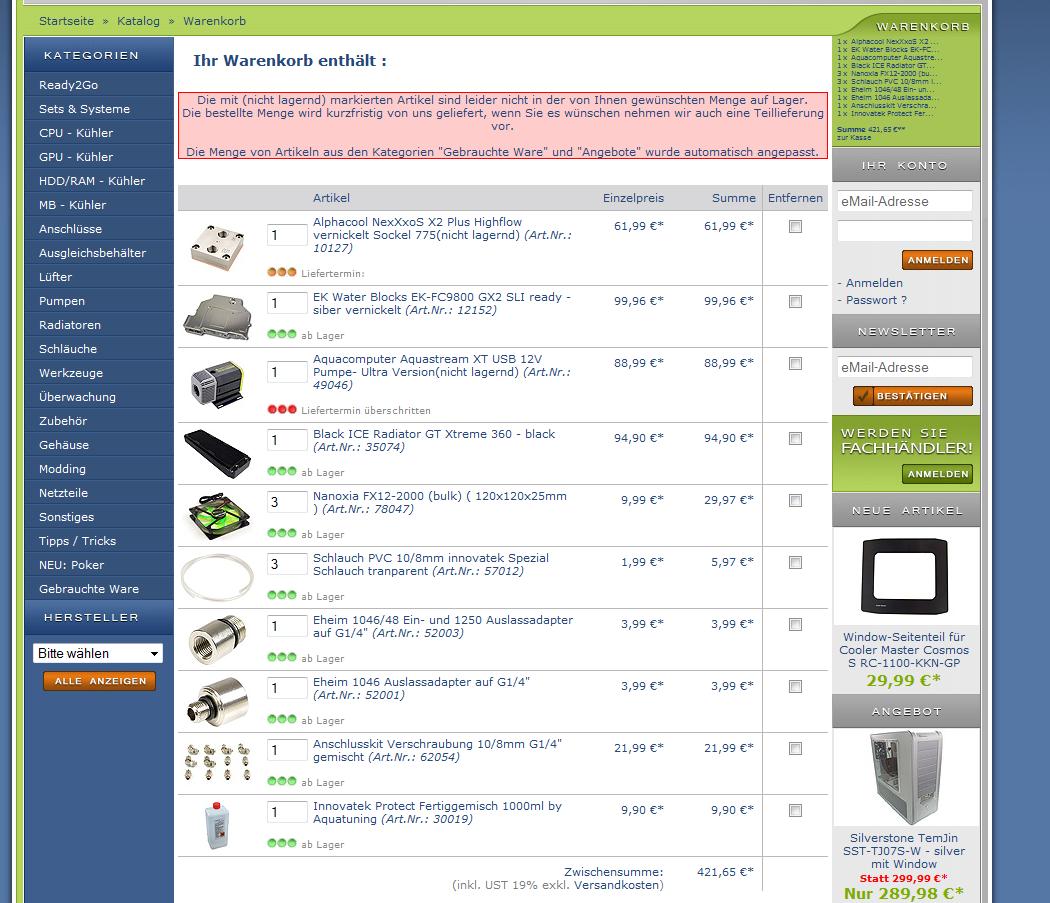Check remove box for Schlauch PVC 10/8mm

(x=796, y=562)
